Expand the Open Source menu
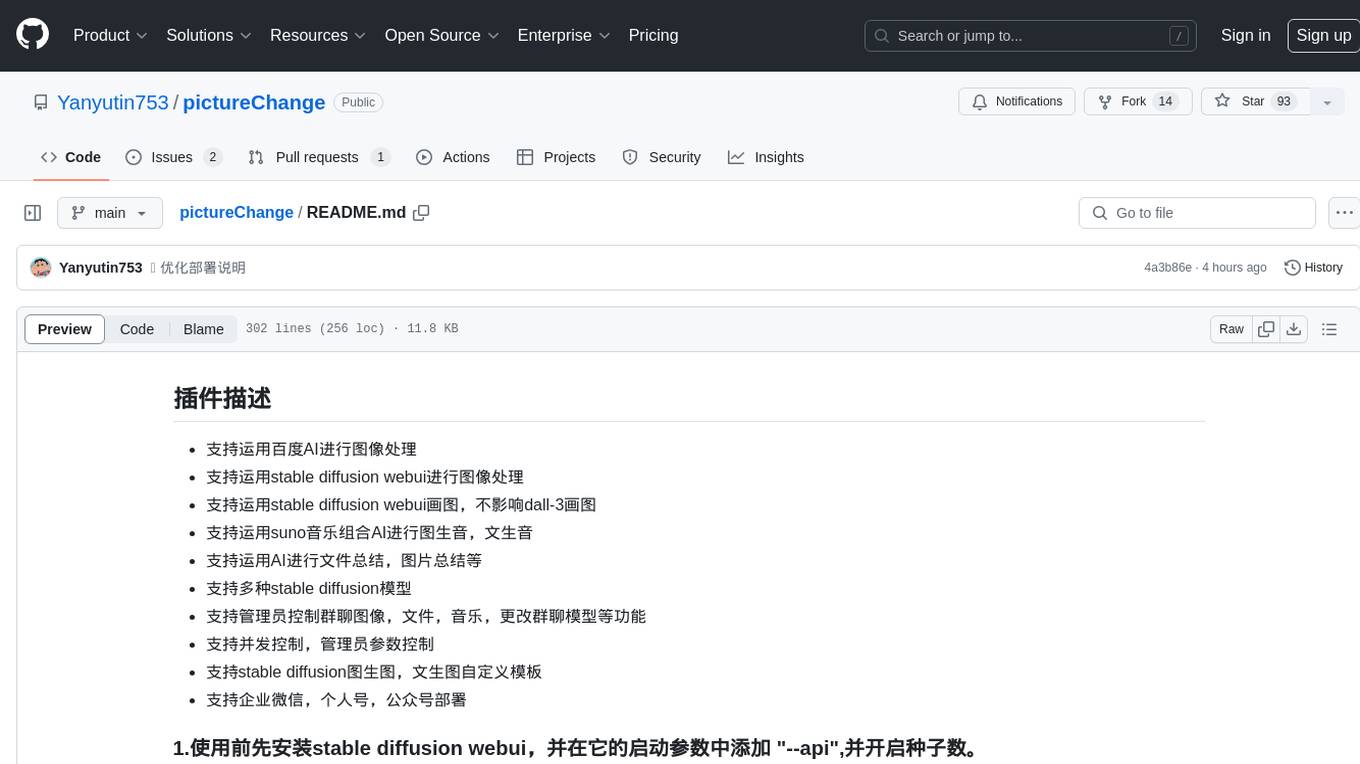 click(x=440, y=35)
